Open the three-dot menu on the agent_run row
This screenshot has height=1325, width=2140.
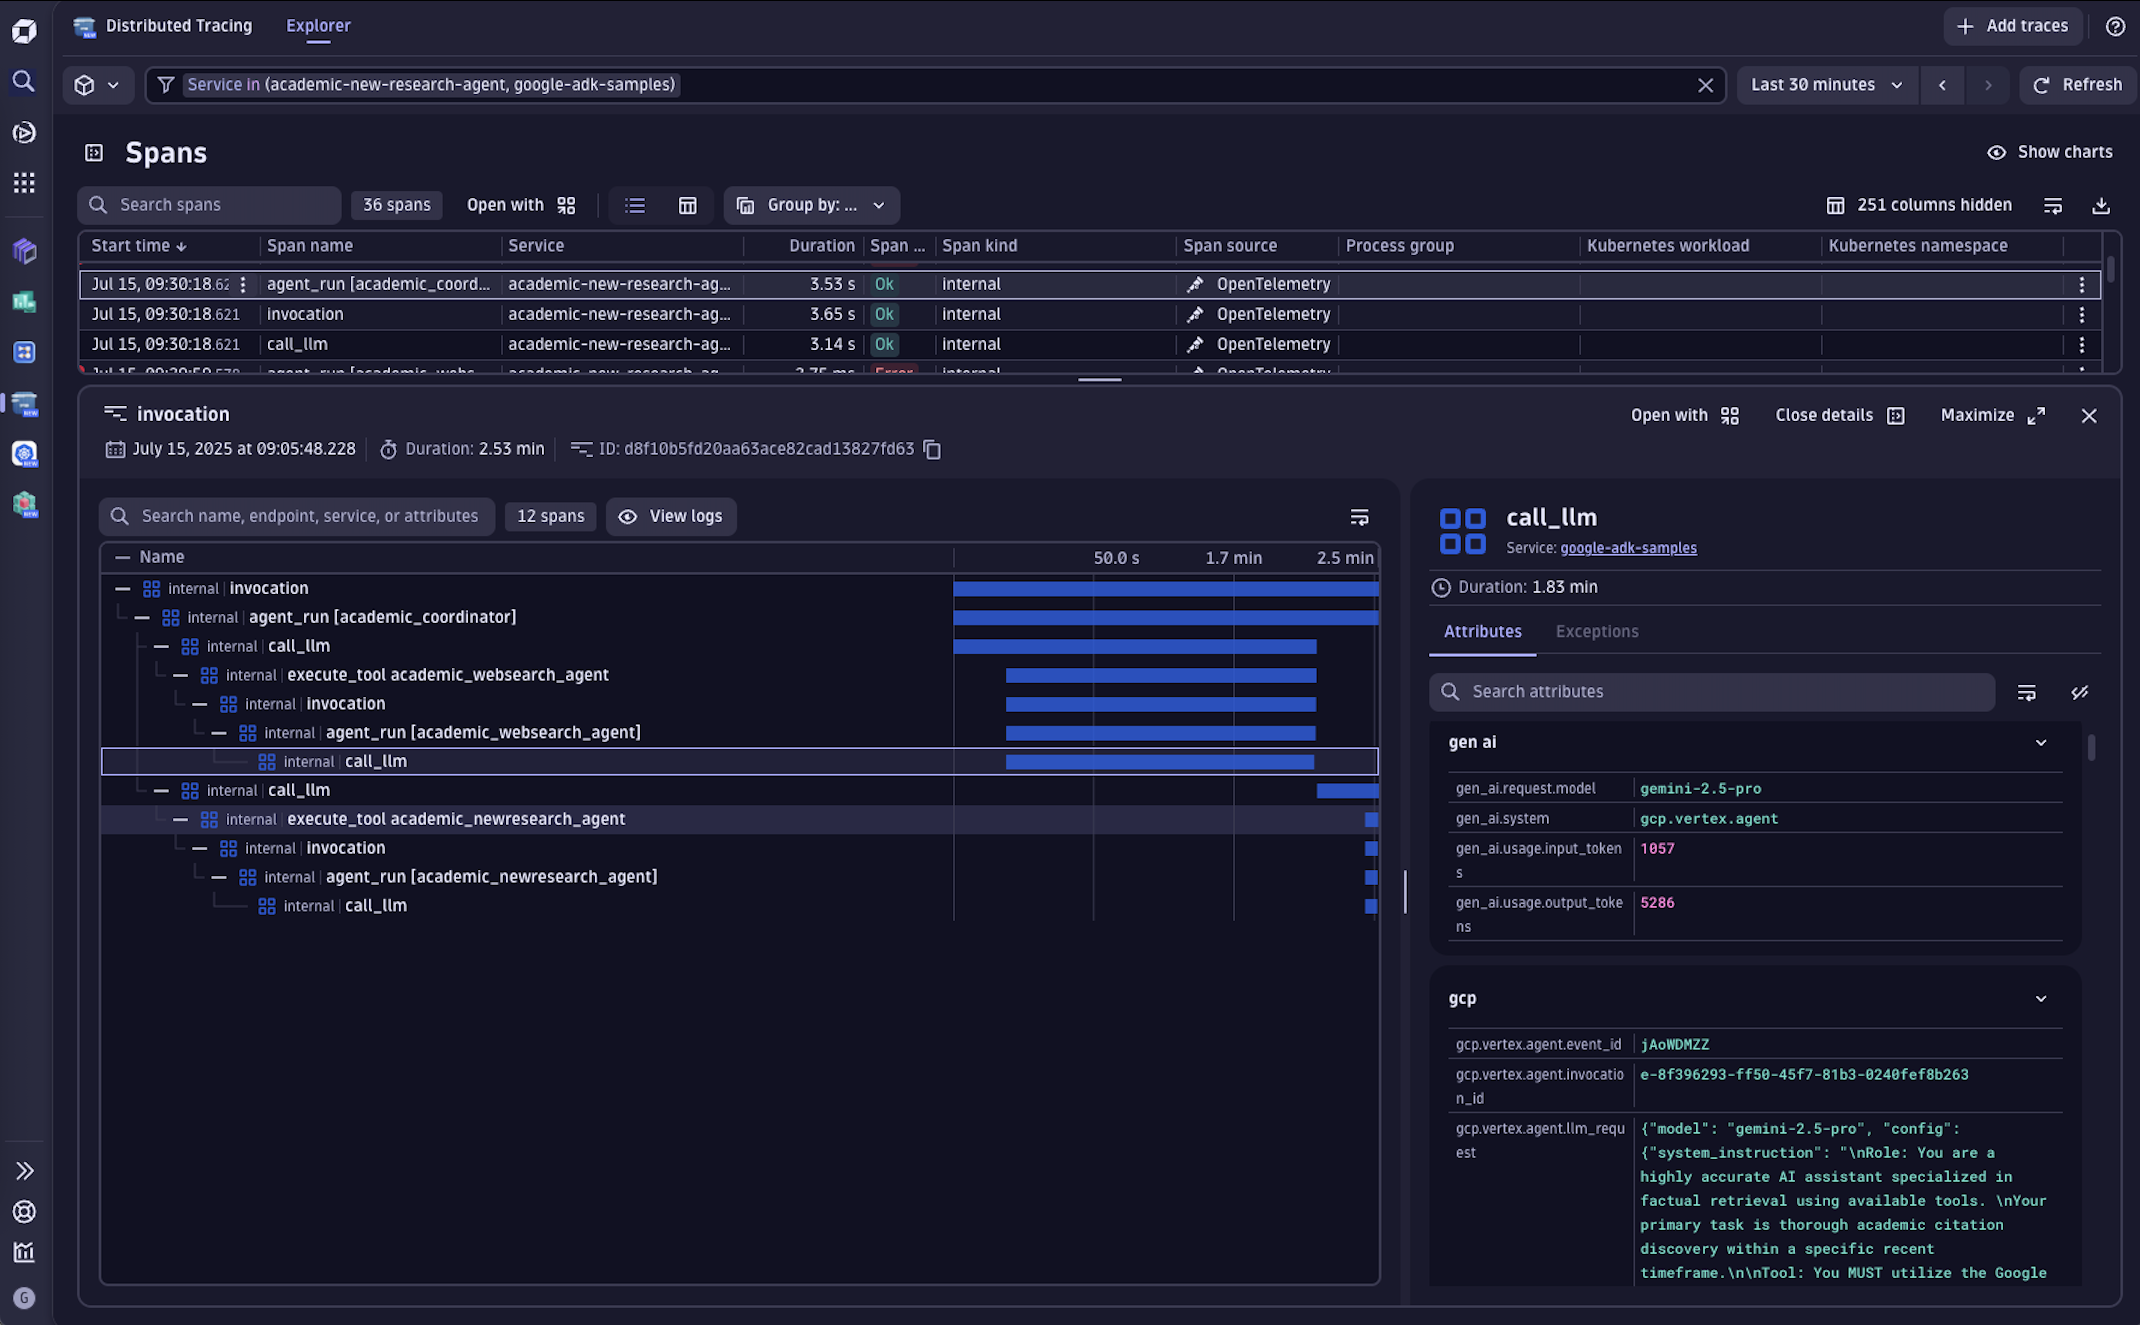click(x=2082, y=284)
